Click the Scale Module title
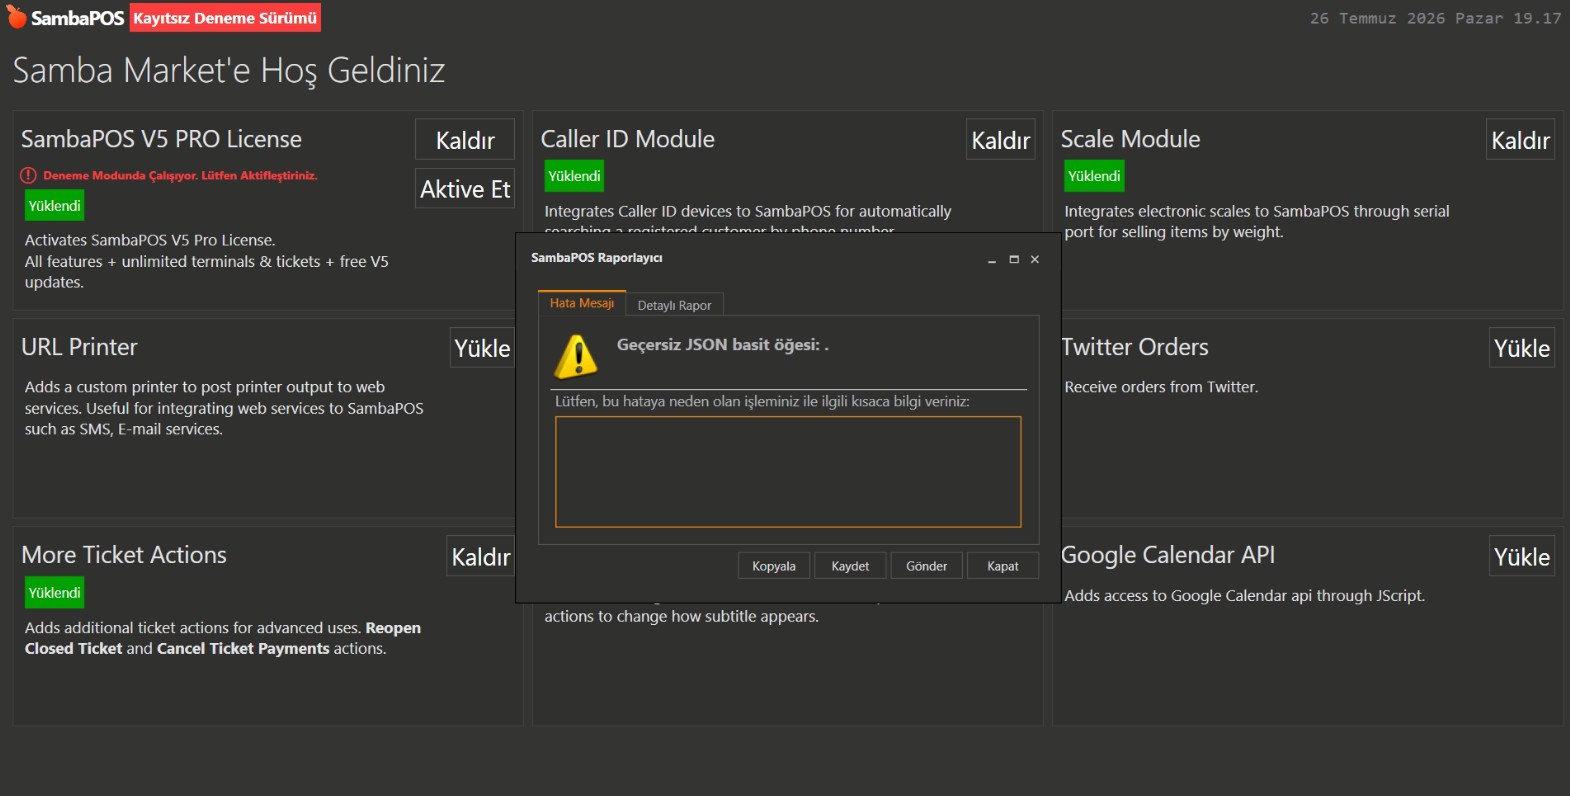1570x796 pixels. tap(1130, 139)
